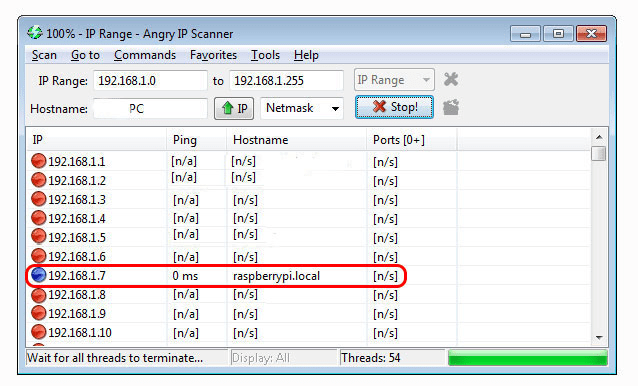638x386 pixels.
Task: Maximize the Angry IP Scanner window
Action: (x=558, y=34)
